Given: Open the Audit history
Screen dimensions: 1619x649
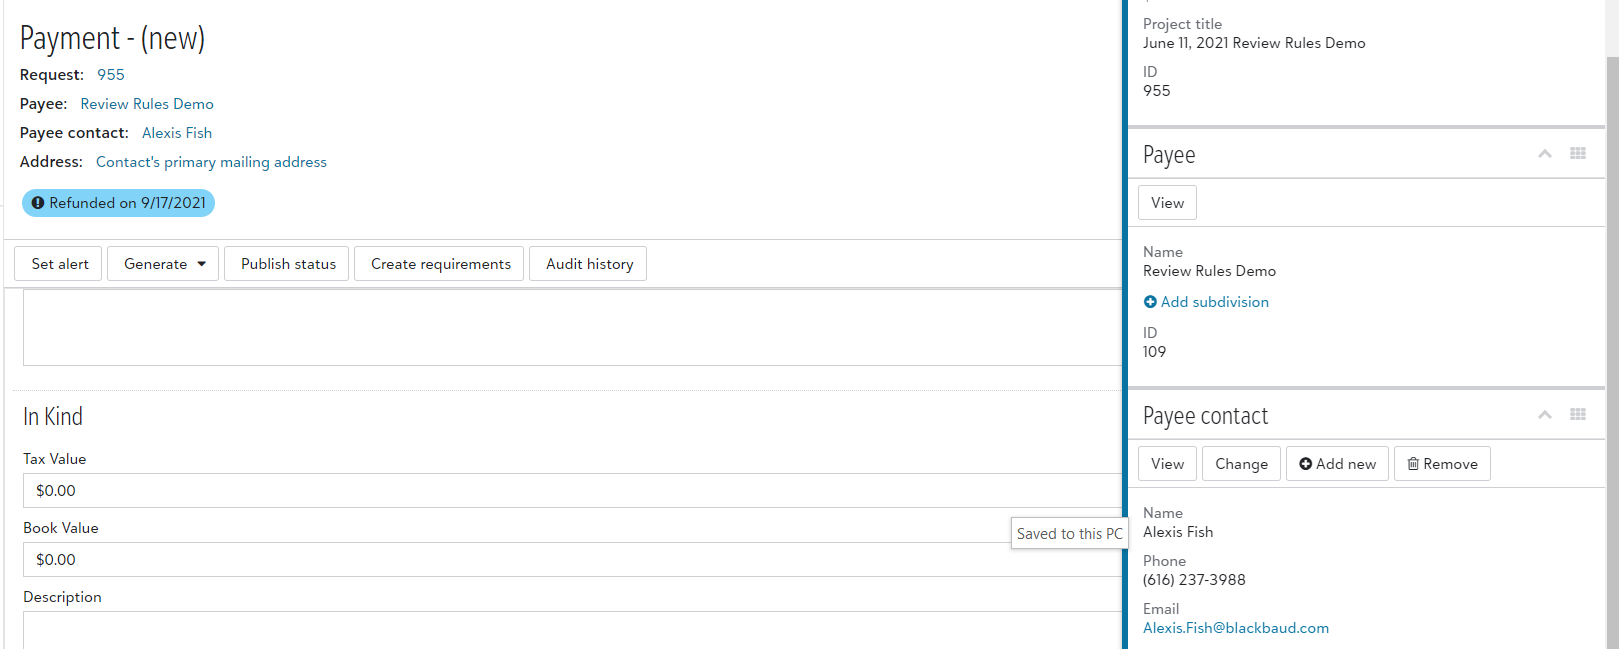Looking at the screenshot, I should pos(589,264).
